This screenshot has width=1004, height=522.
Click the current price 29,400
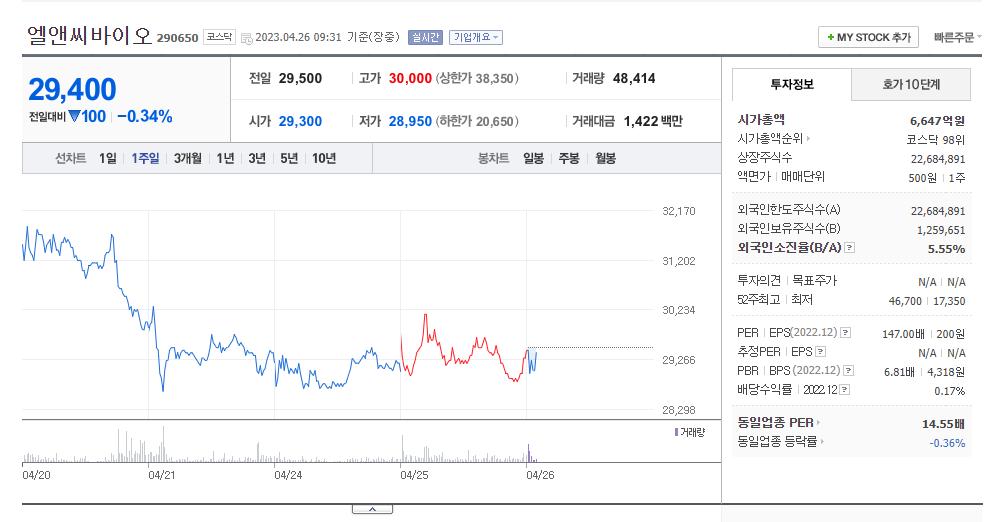point(72,90)
